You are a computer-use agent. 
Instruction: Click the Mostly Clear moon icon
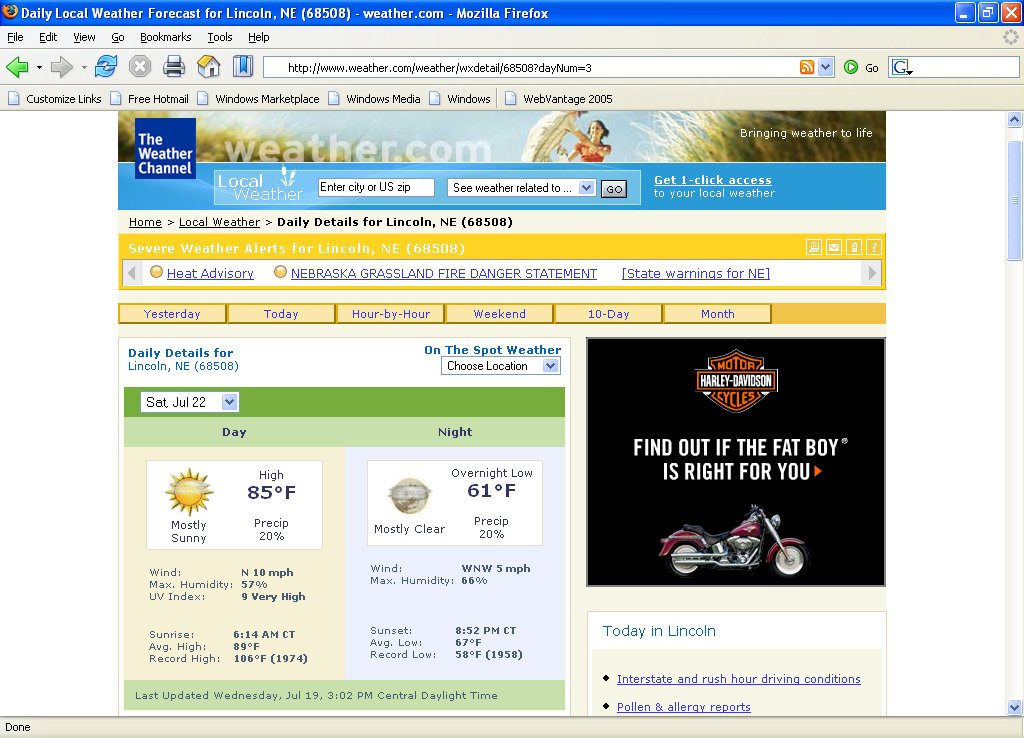(x=409, y=496)
